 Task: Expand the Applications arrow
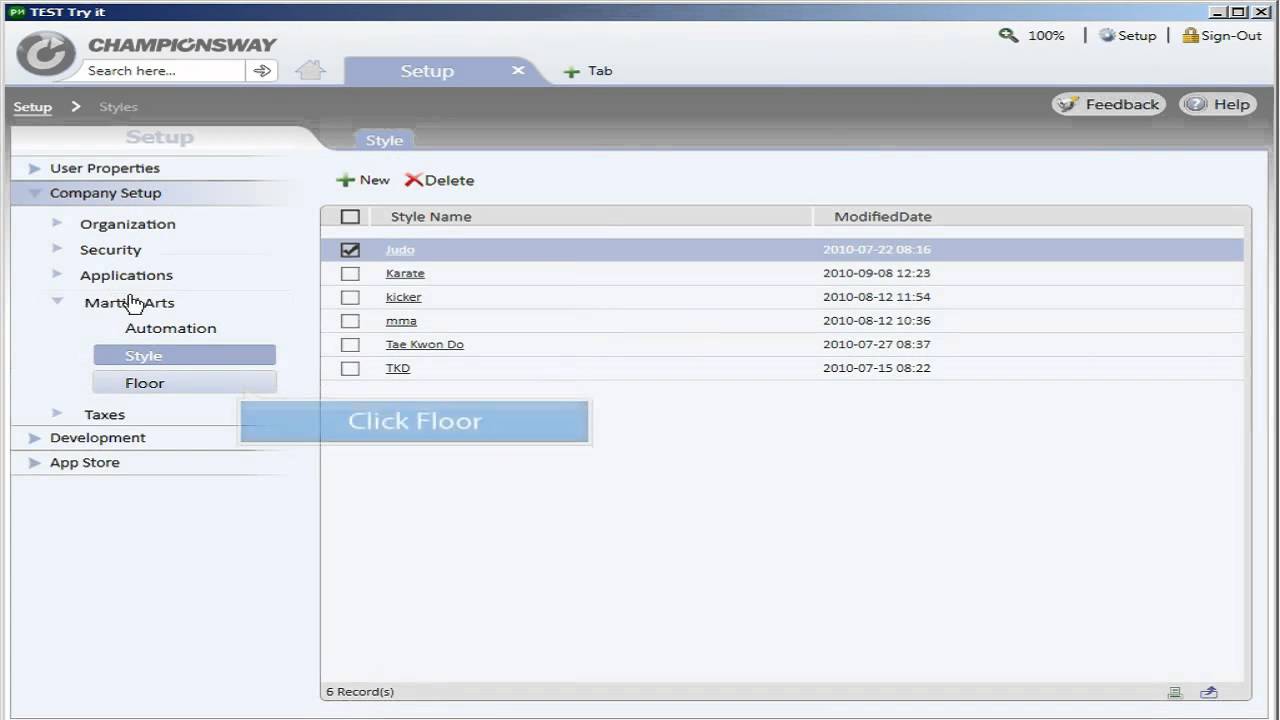[57, 273]
